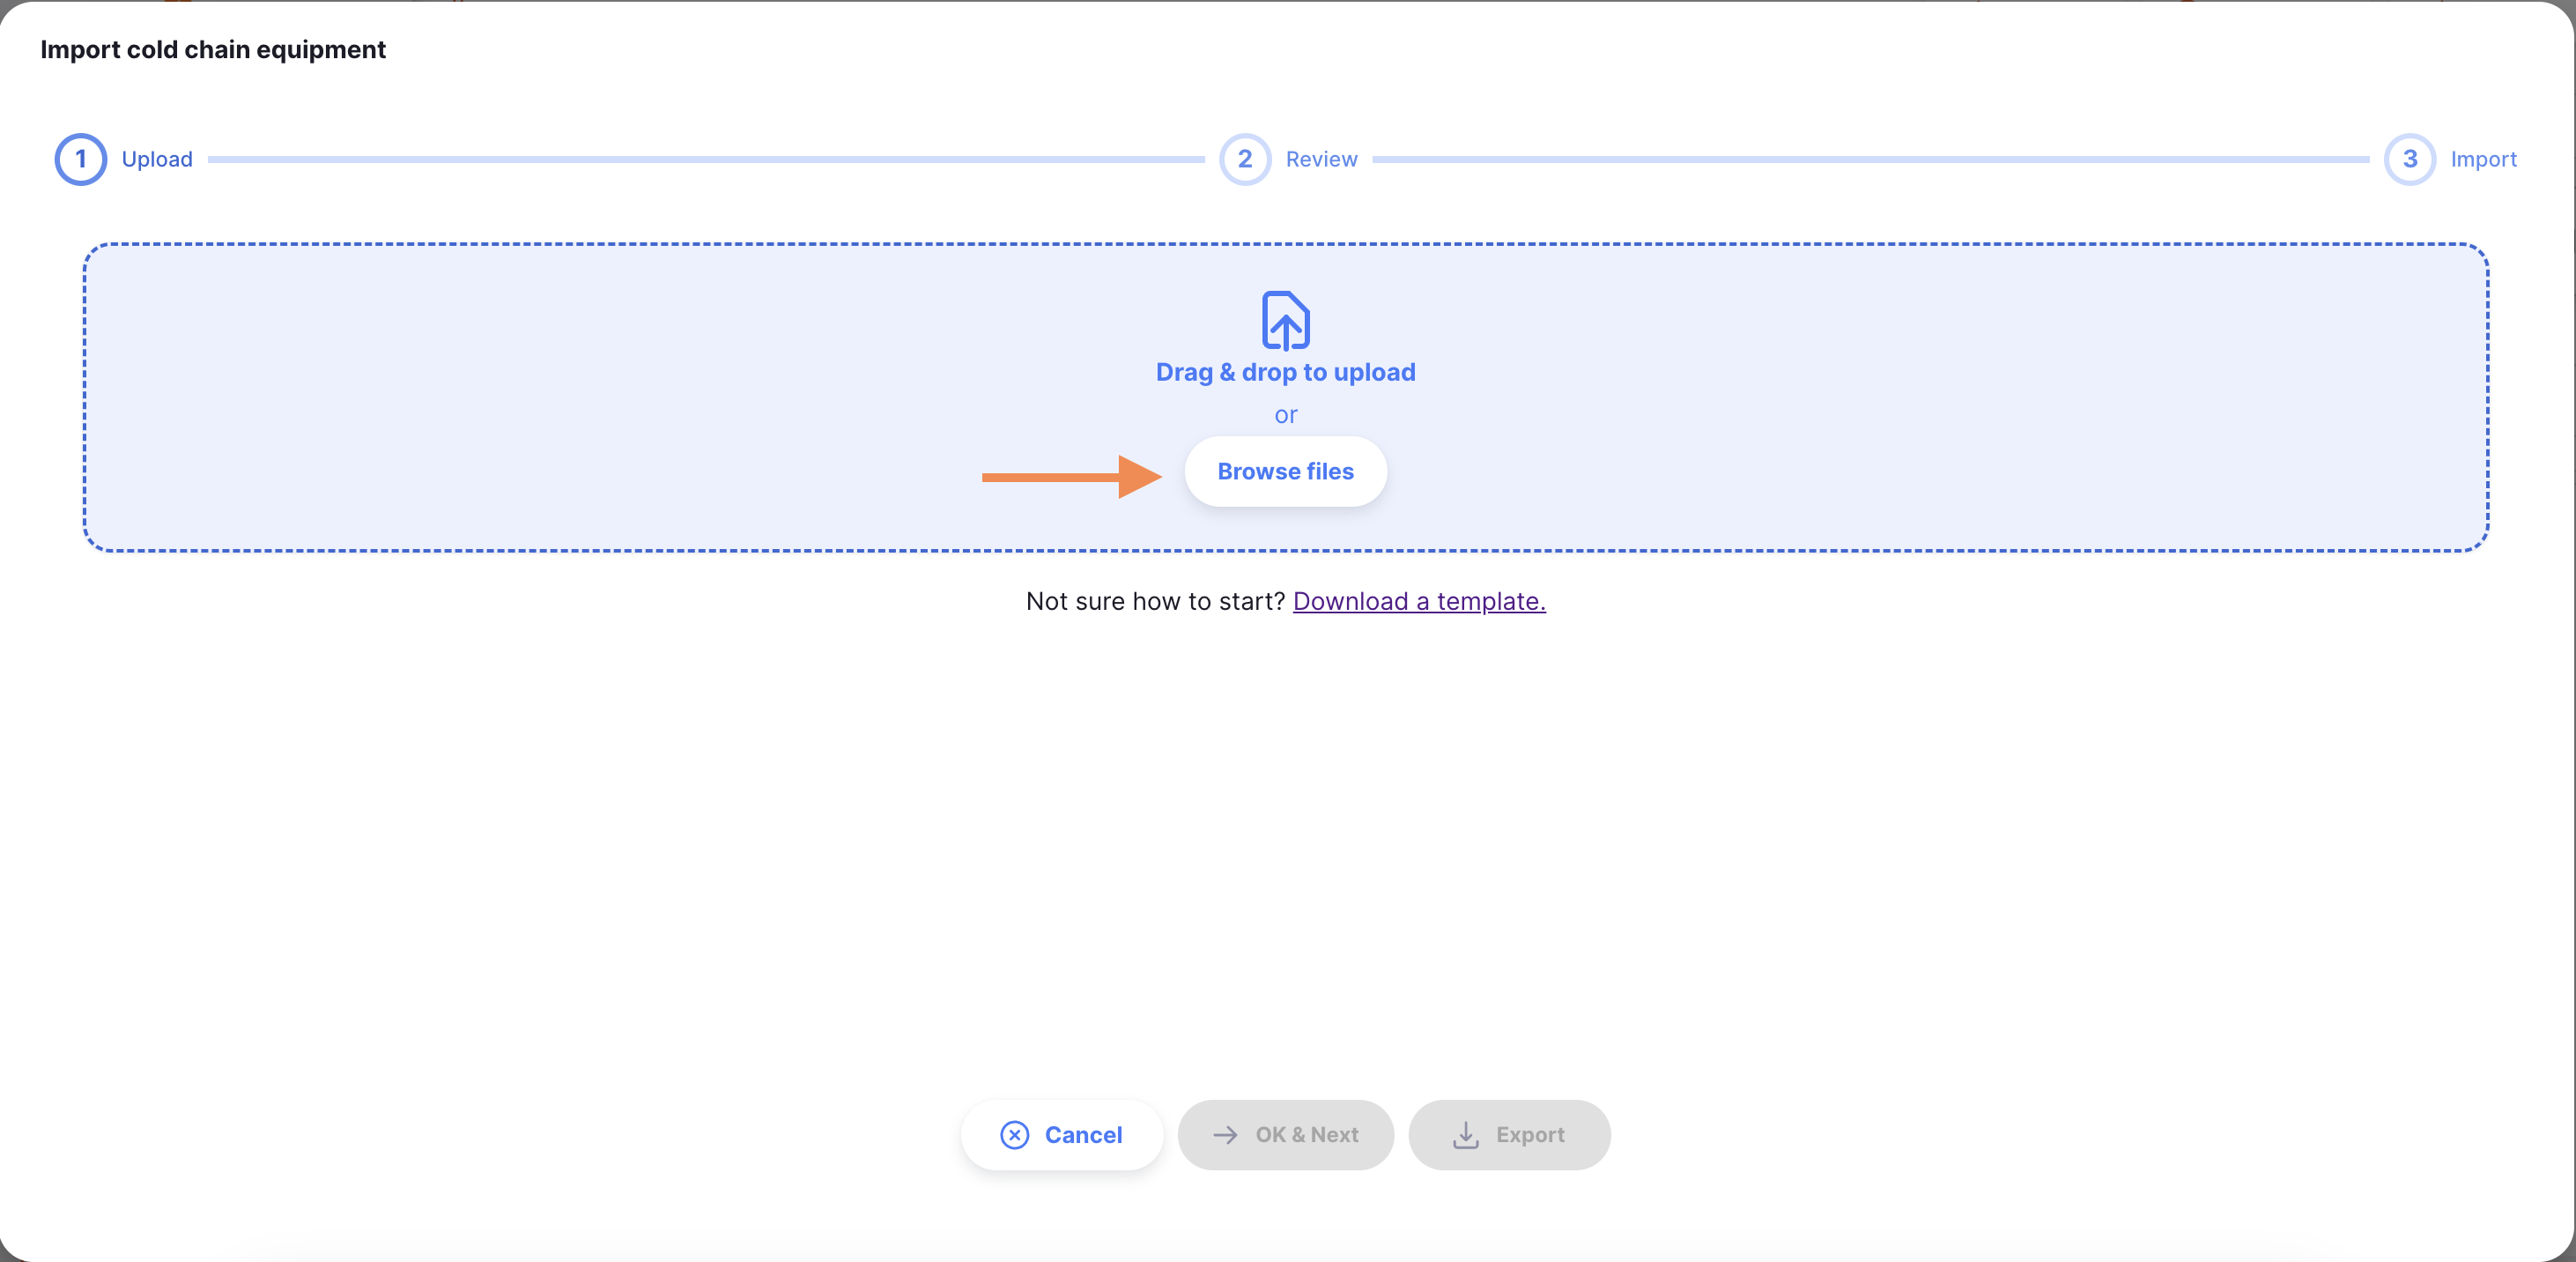Click the Import step label
2576x1262 pixels.
[2483, 159]
